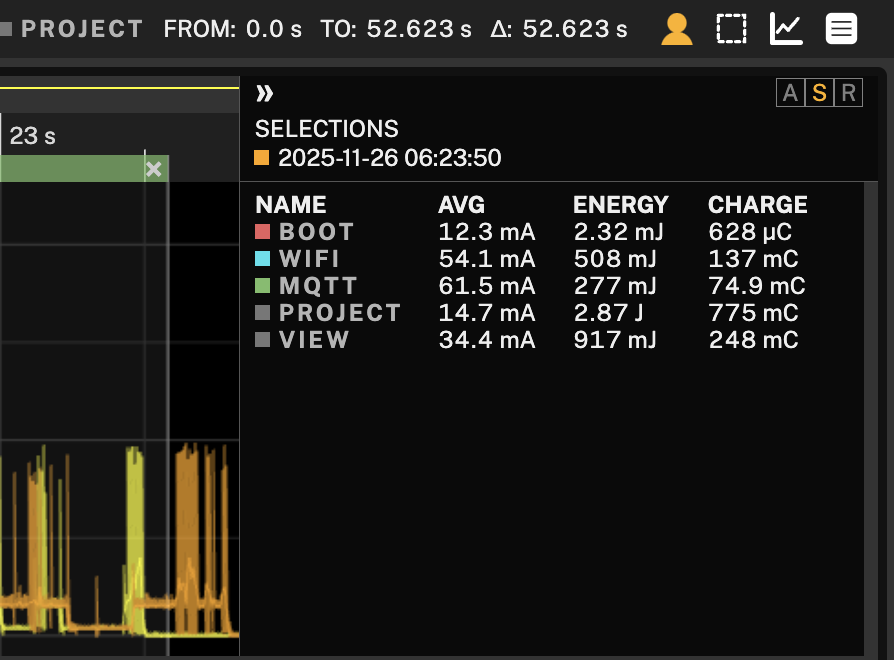The image size is (894, 660).
Task: Close the green selection with X
Action: (x=154, y=169)
